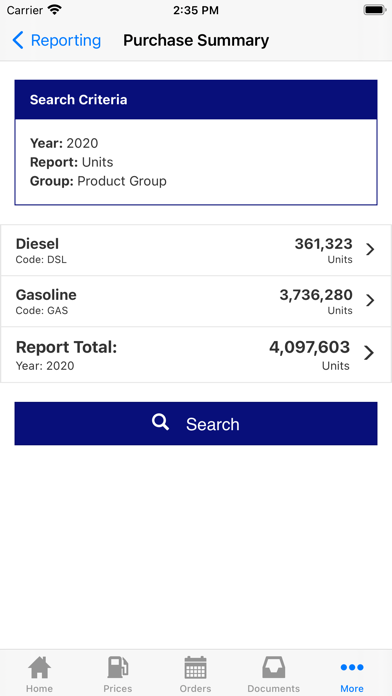Open the Orders calendar icon
This screenshot has height=696, width=392.
tap(195, 667)
